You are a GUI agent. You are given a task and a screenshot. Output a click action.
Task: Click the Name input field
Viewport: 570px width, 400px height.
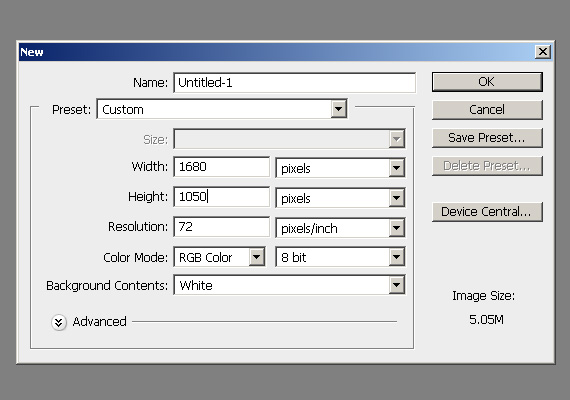(x=294, y=83)
